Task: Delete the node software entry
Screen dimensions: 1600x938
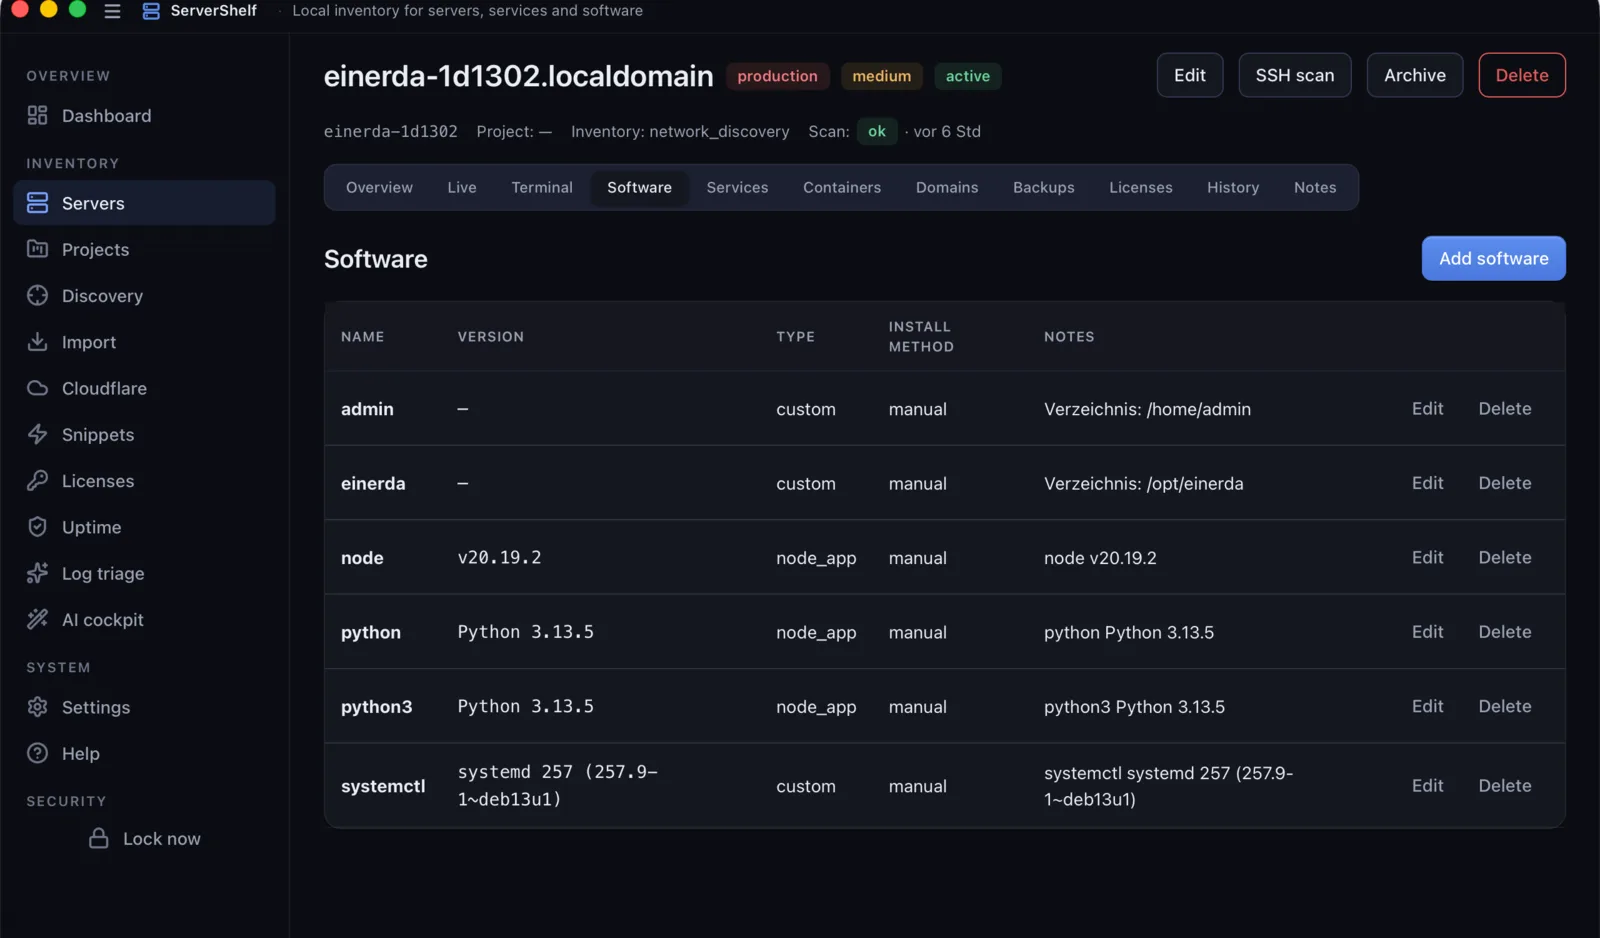Action: pyautogui.click(x=1505, y=557)
